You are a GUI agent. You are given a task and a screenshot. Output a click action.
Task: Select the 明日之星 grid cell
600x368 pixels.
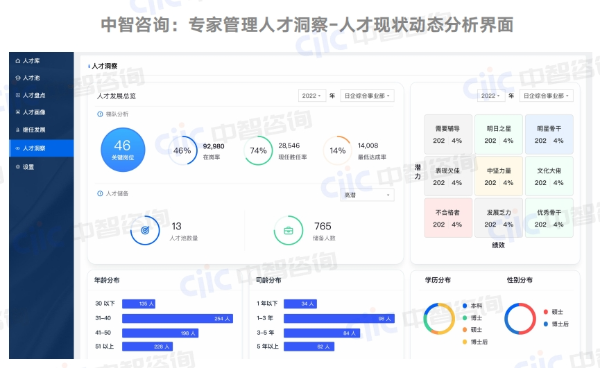coord(499,135)
